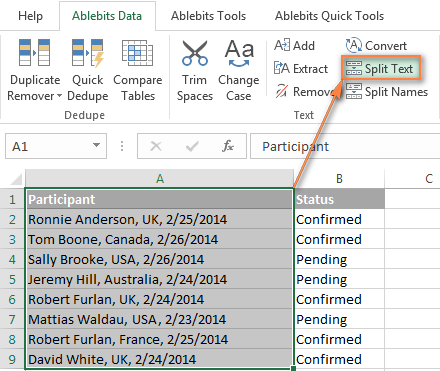Select row 2 header
Screen dimensions: 440x371
12,219
